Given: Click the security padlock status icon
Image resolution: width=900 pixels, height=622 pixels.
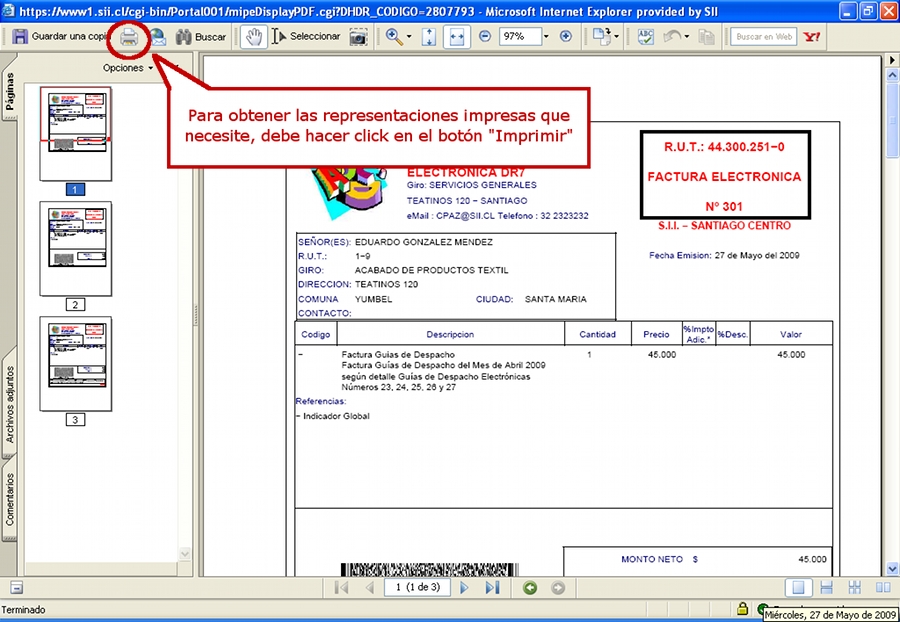Looking at the screenshot, I should click(x=742, y=608).
